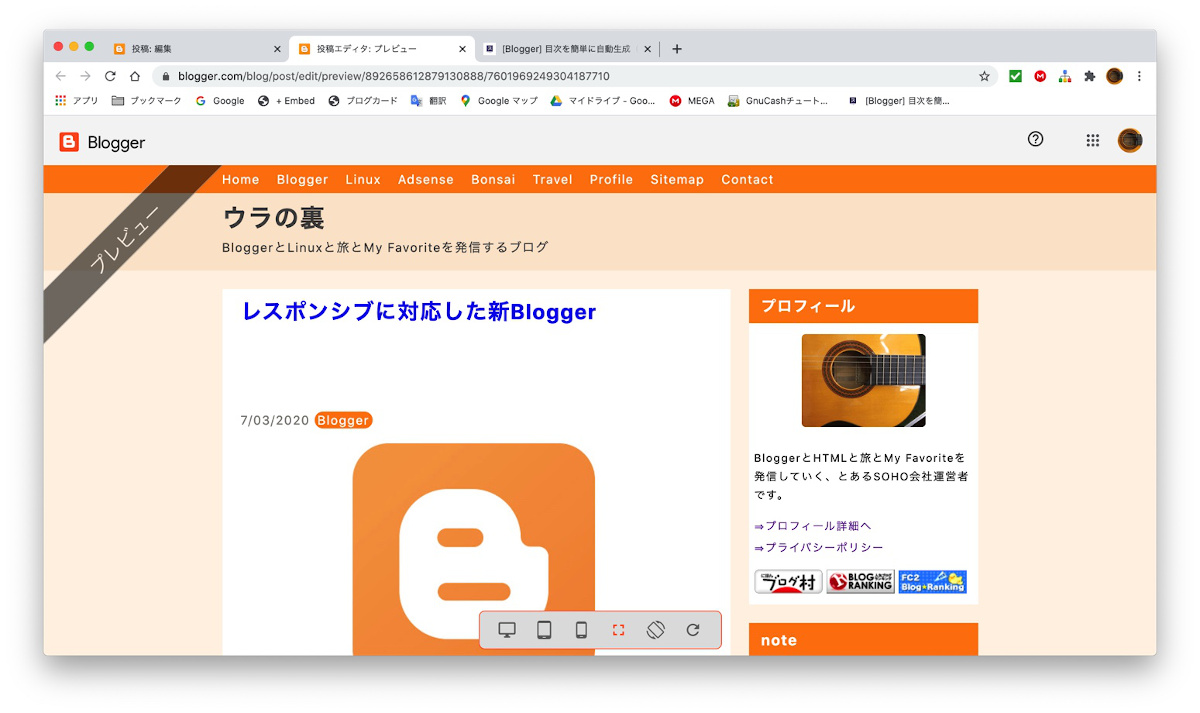Image resolution: width=1200 pixels, height=713 pixels.
Task: Click the Blogger logo icon
Action: click(69, 142)
